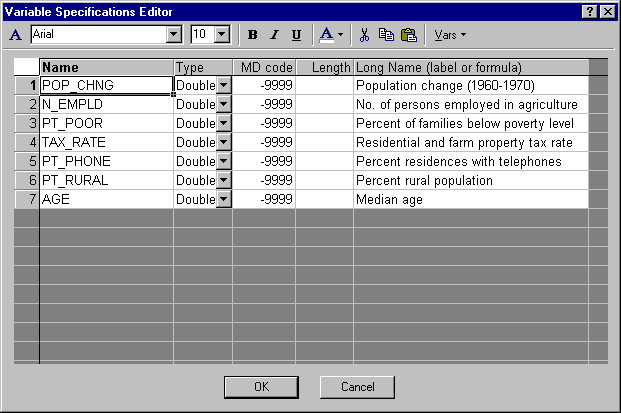This screenshot has height=413, width=621.
Task: Open Type dropdown for N_EMPLD
Action: (224, 104)
